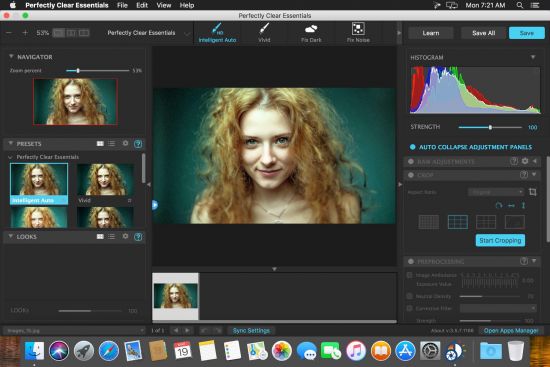This screenshot has height=367, width=550.
Task: Open the Looks help icon
Action: click(138, 237)
